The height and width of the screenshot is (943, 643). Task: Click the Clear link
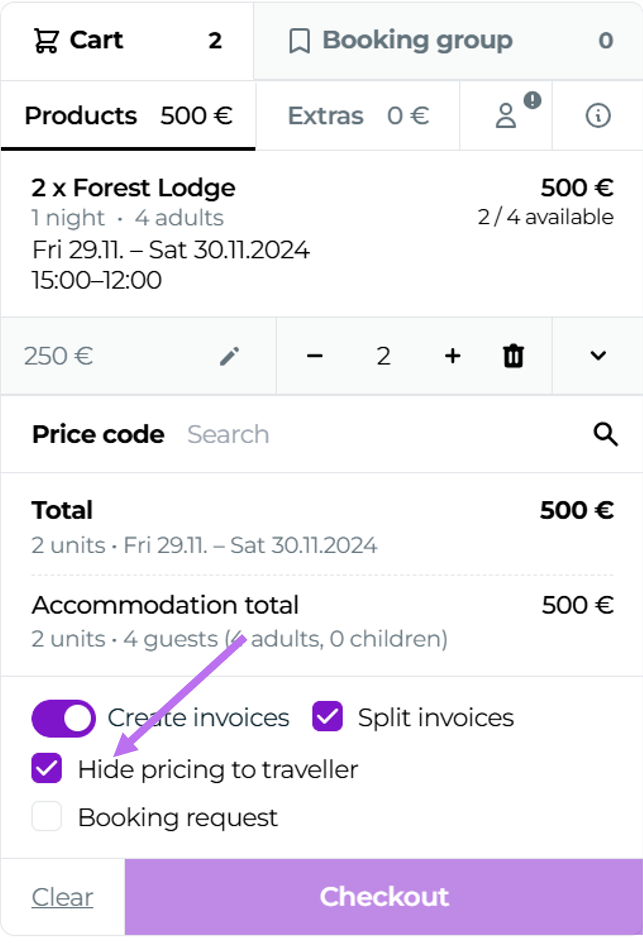pyautogui.click(x=62, y=897)
